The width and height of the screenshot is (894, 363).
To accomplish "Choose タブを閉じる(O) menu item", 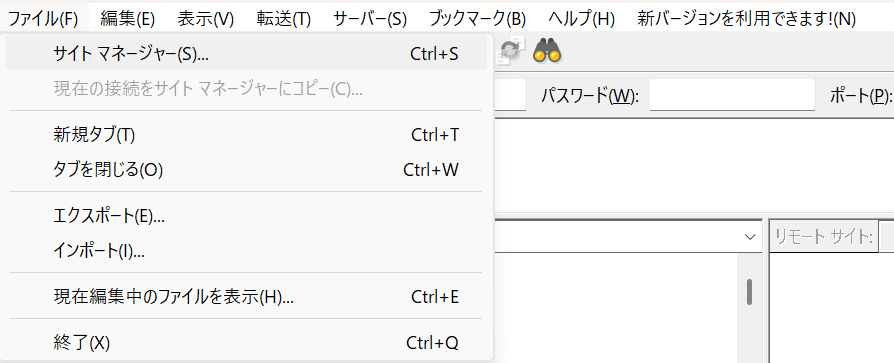I will pyautogui.click(x=246, y=170).
